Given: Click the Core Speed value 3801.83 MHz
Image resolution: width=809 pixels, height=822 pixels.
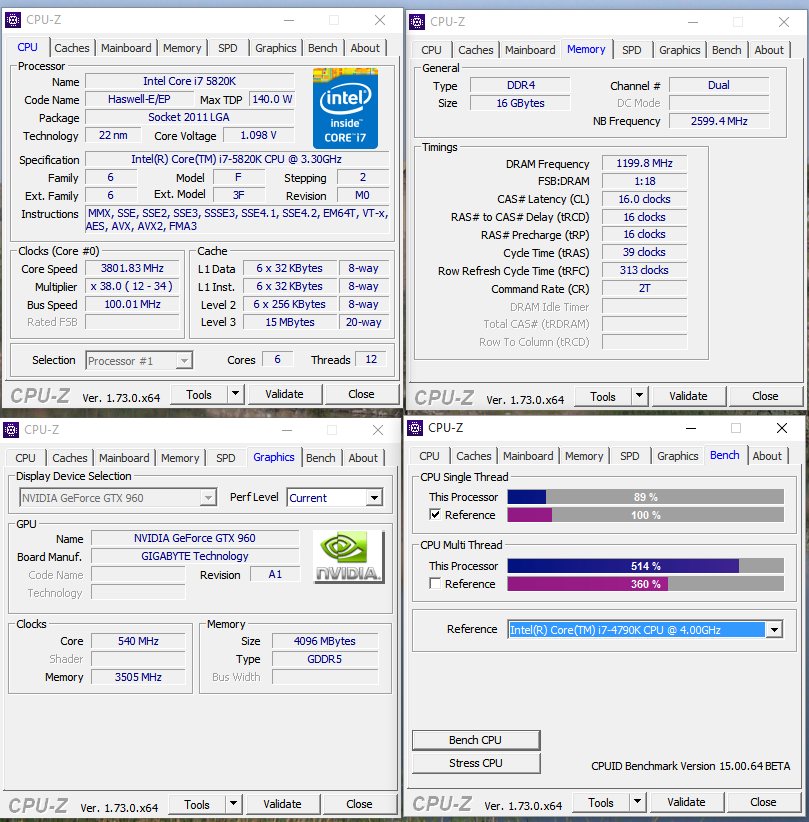Looking at the screenshot, I should [x=132, y=268].
